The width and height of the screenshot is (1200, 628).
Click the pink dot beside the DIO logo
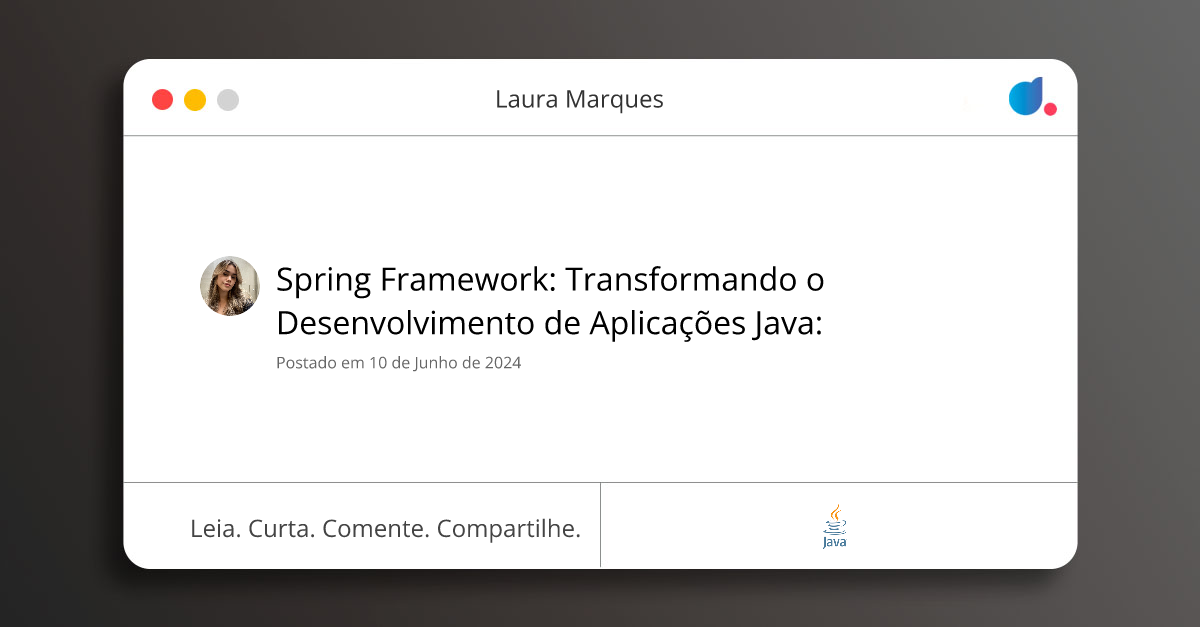pyautogui.click(x=1050, y=109)
